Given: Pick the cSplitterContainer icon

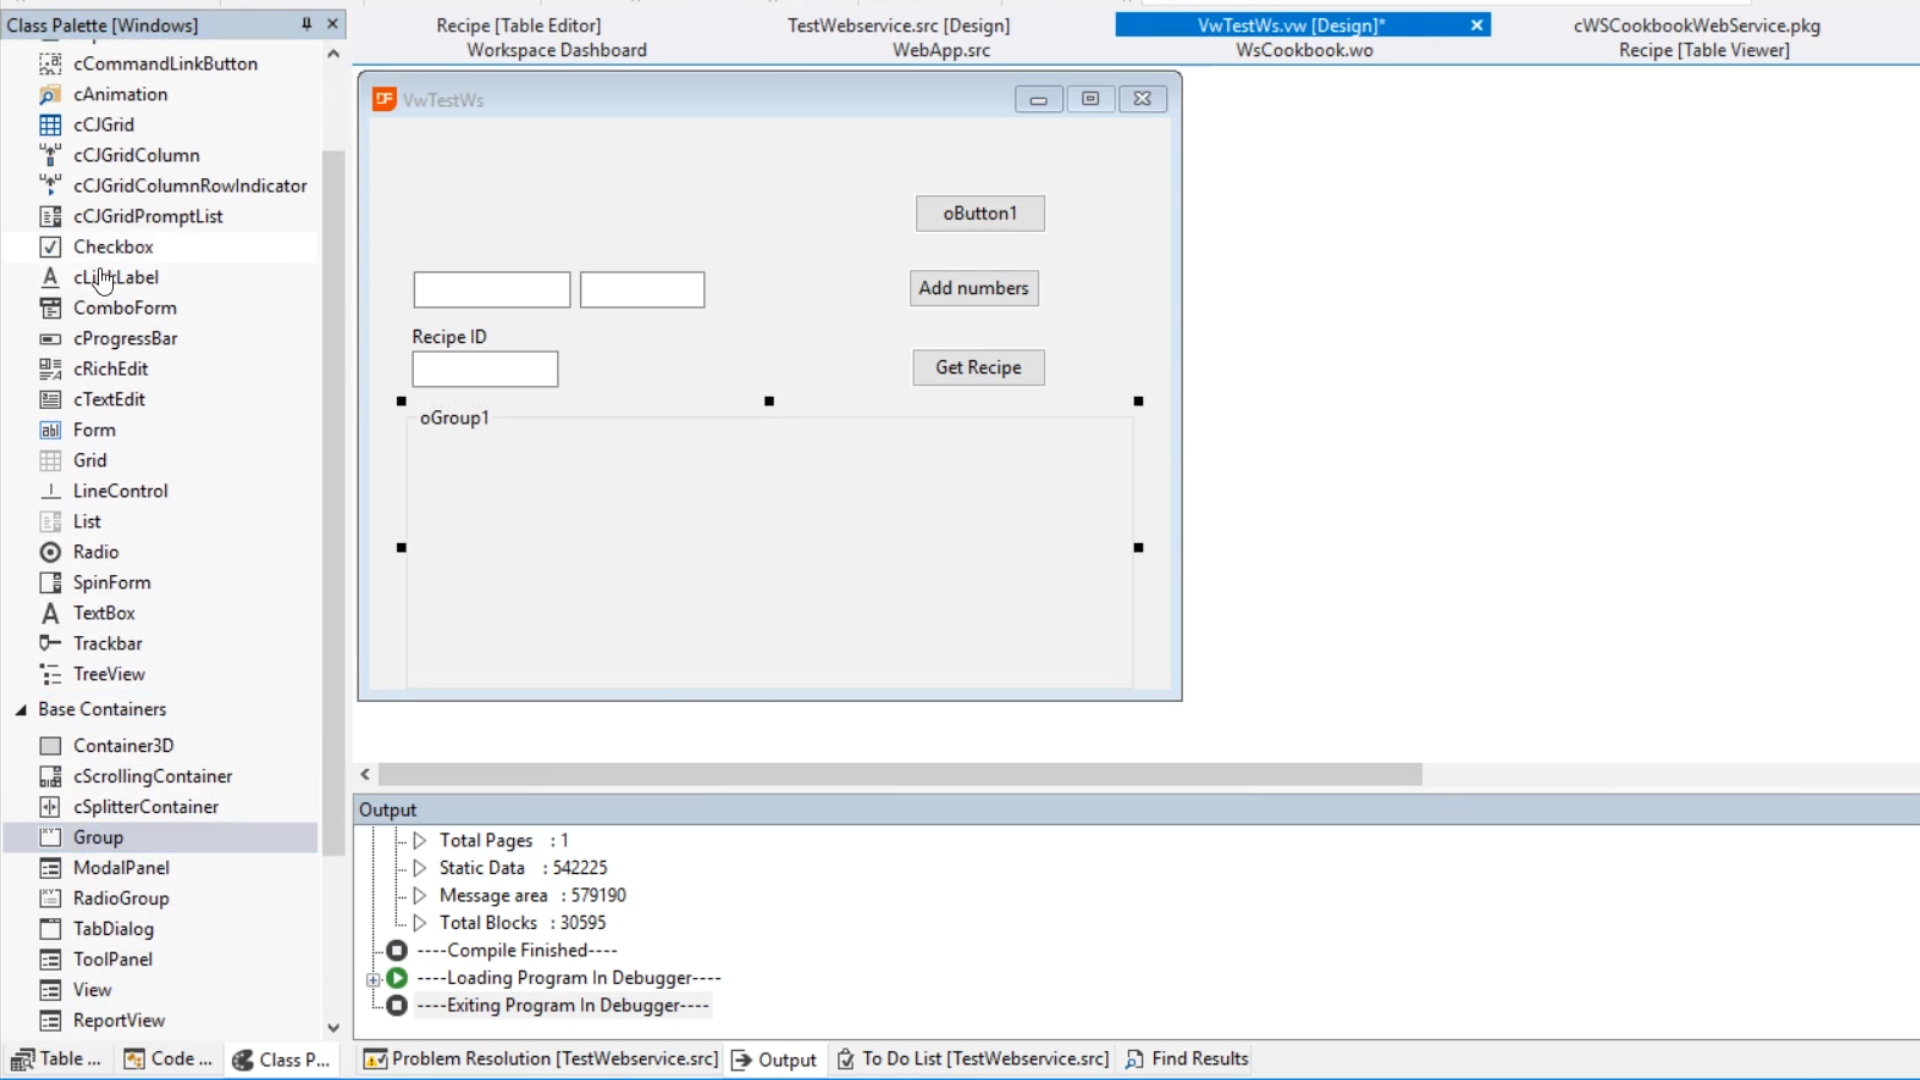Looking at the screenshot, I should [50, 807].
